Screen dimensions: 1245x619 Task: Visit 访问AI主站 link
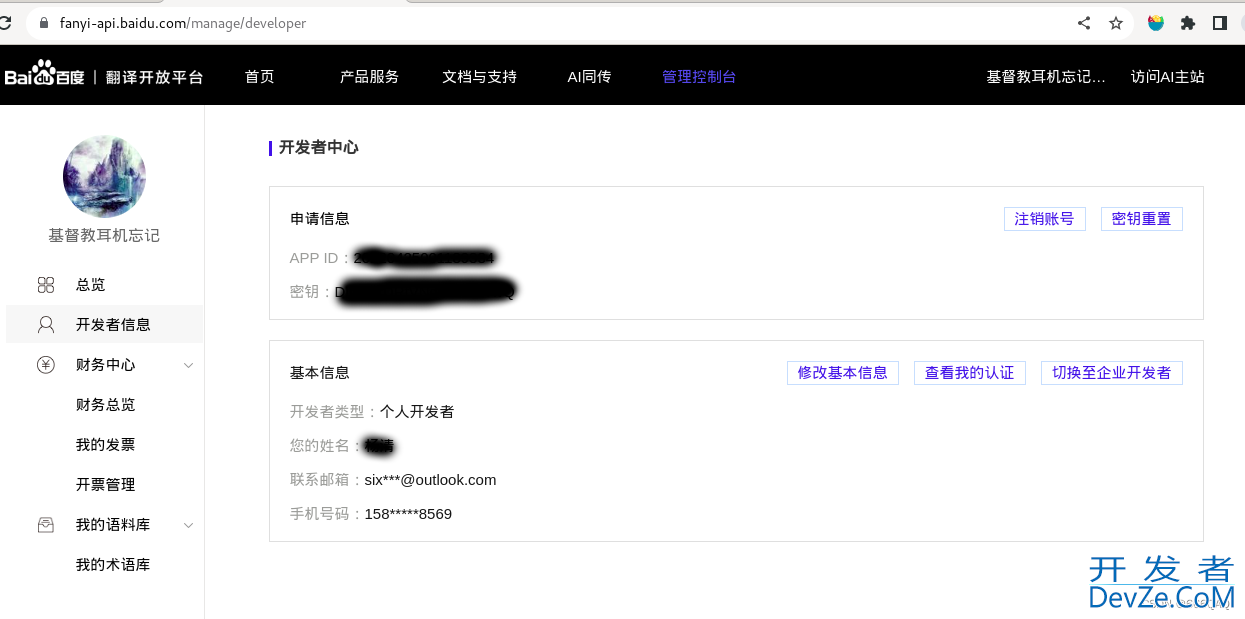[1168, 77]
